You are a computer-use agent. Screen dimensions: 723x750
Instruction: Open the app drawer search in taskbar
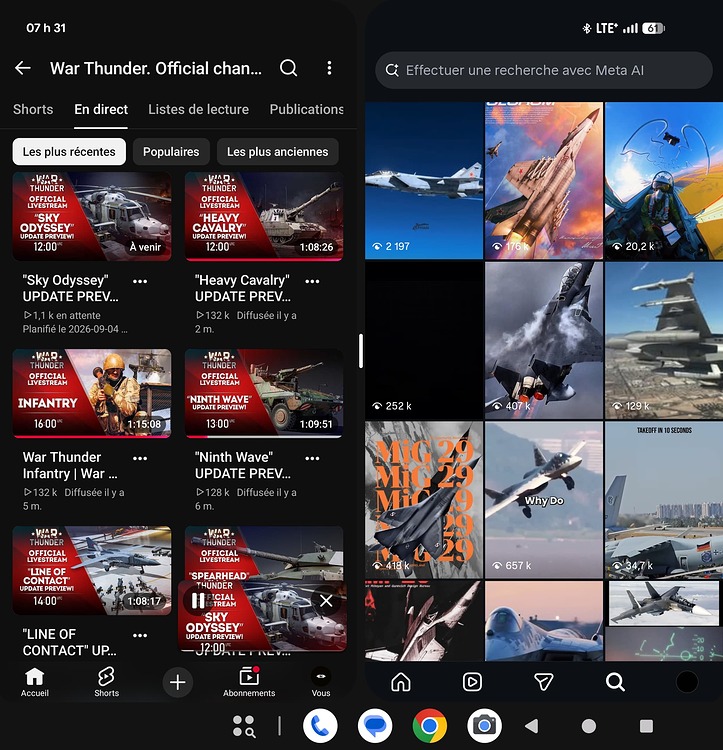pos(243,726)
